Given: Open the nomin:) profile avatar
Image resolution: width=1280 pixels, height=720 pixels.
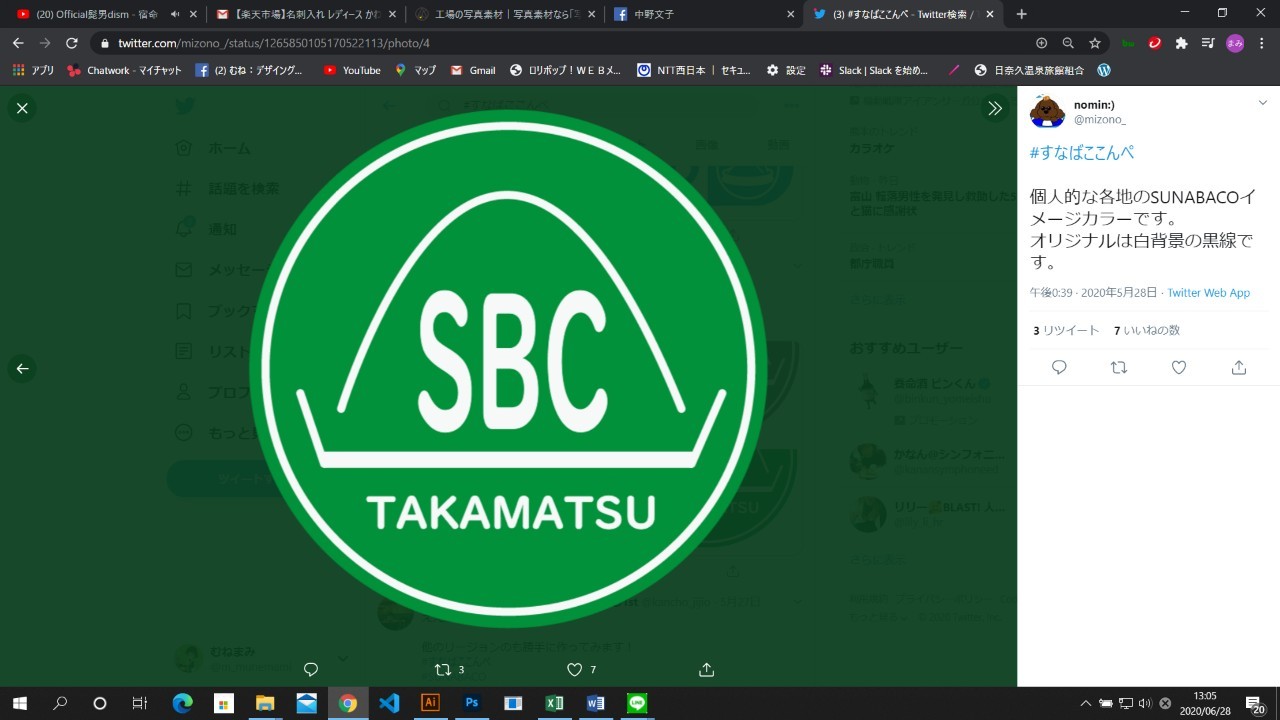Looking at the screenshot, I should click(x=1047, y=111).
